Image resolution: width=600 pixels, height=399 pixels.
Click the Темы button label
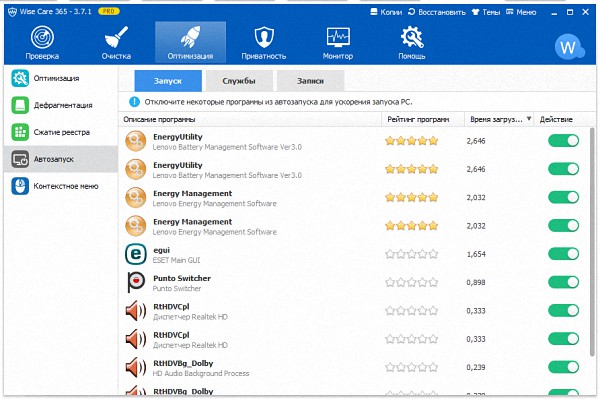491,12
